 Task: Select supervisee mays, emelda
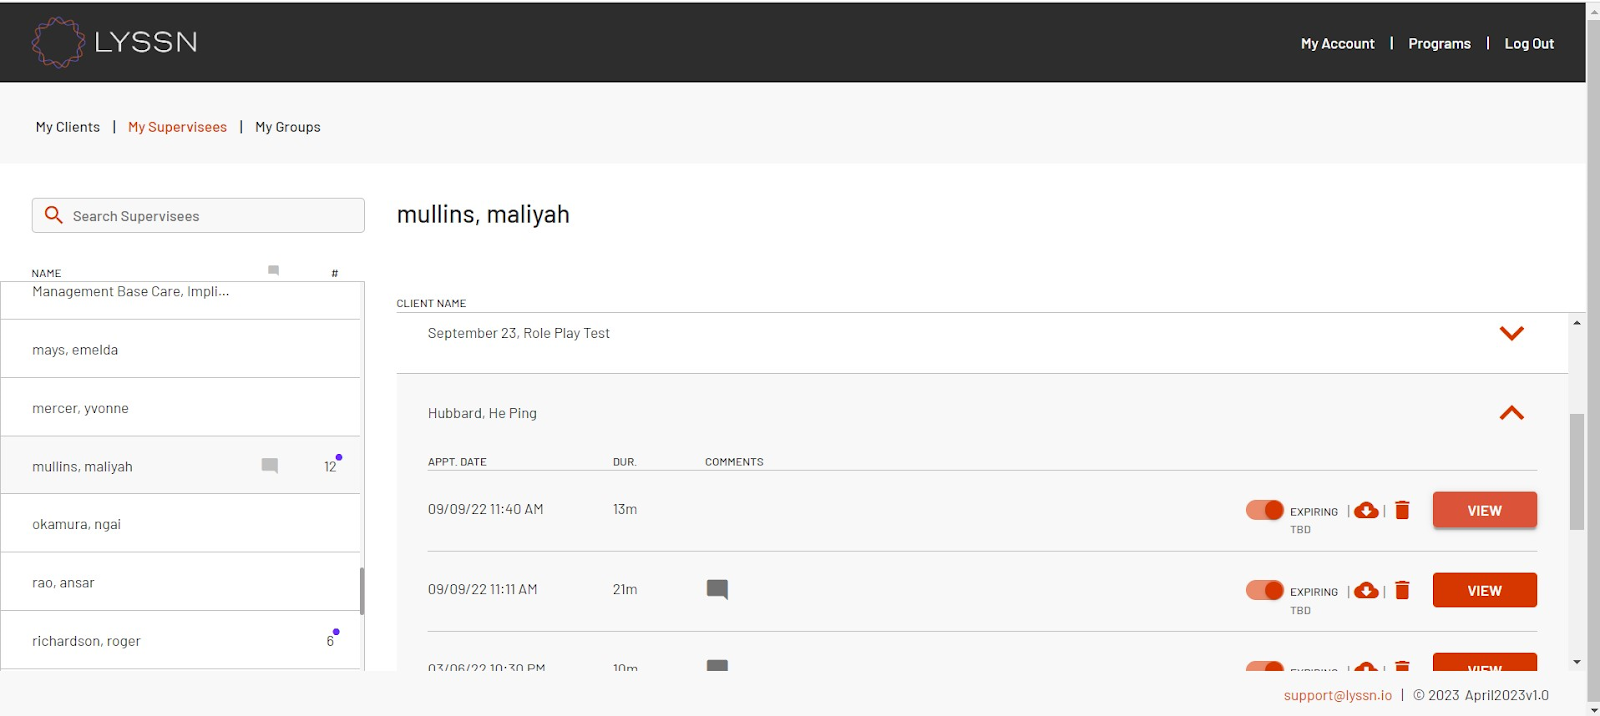[x=181, y=349]
